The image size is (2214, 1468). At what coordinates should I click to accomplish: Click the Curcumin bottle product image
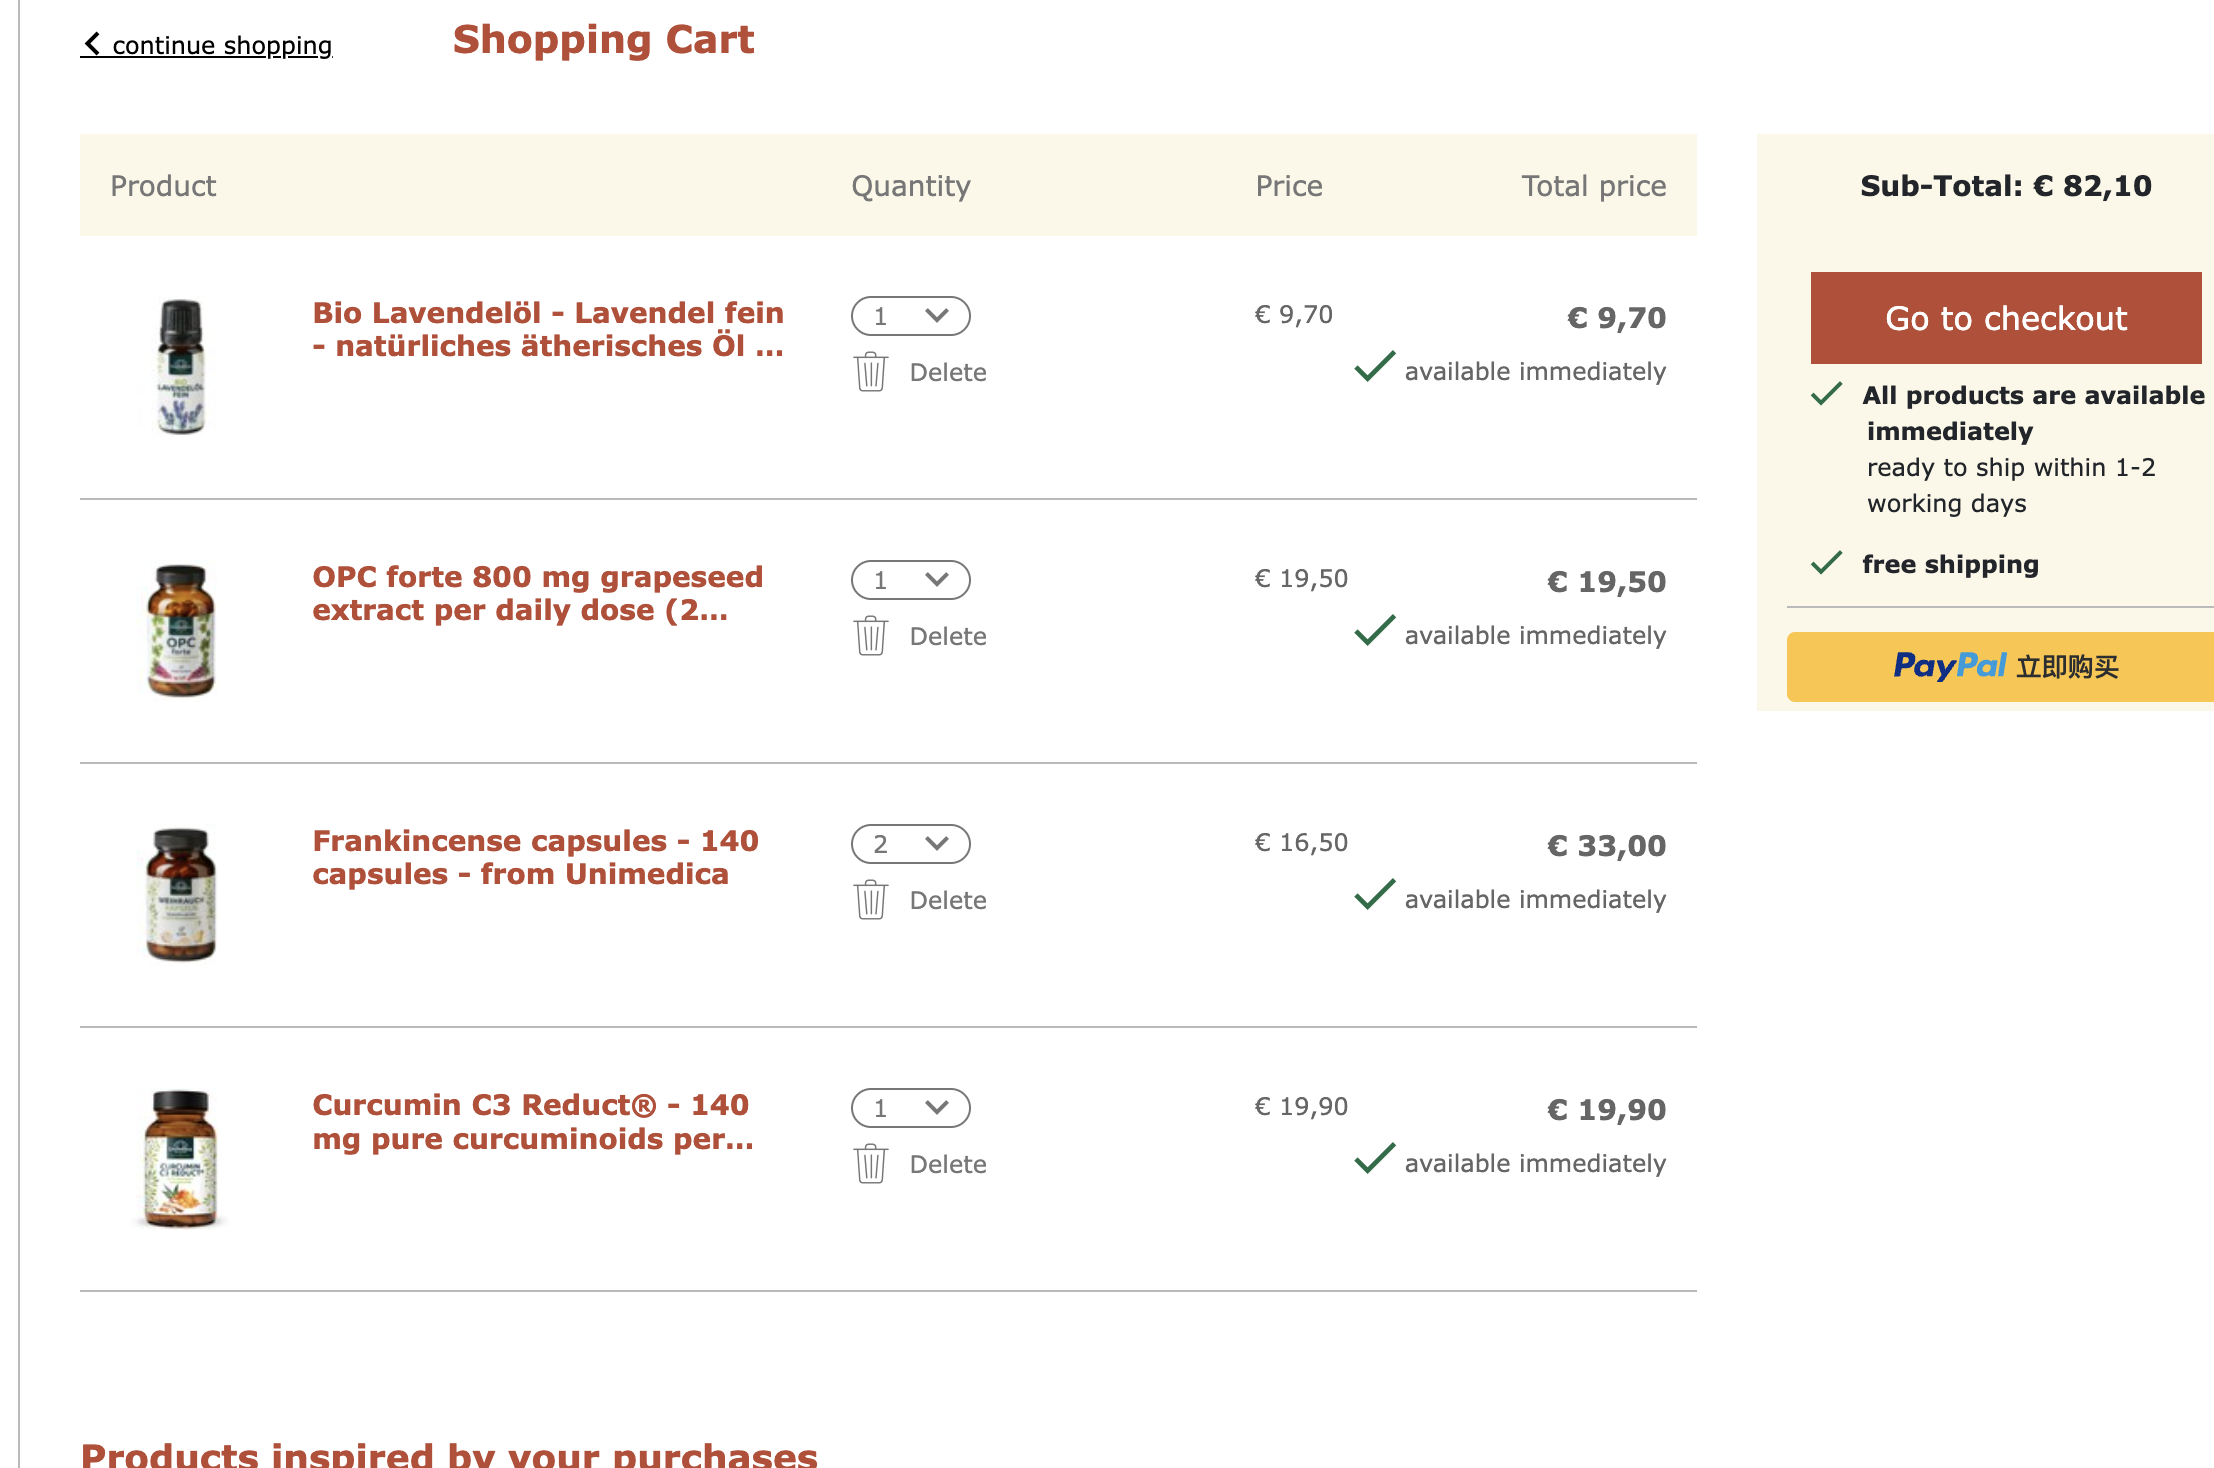point(181,1158)
